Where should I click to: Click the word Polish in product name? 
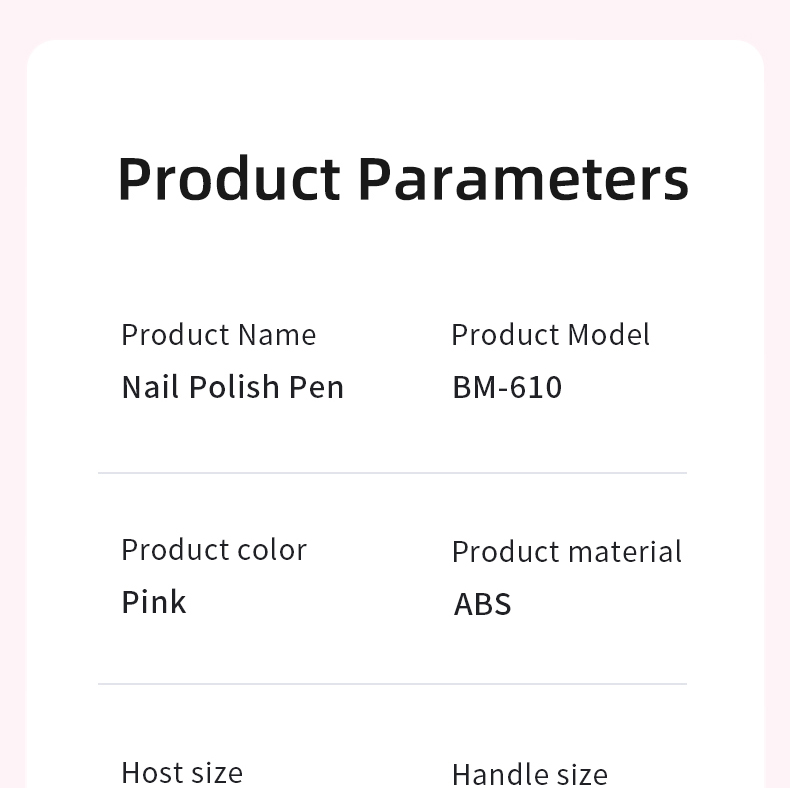coord(234,387)
